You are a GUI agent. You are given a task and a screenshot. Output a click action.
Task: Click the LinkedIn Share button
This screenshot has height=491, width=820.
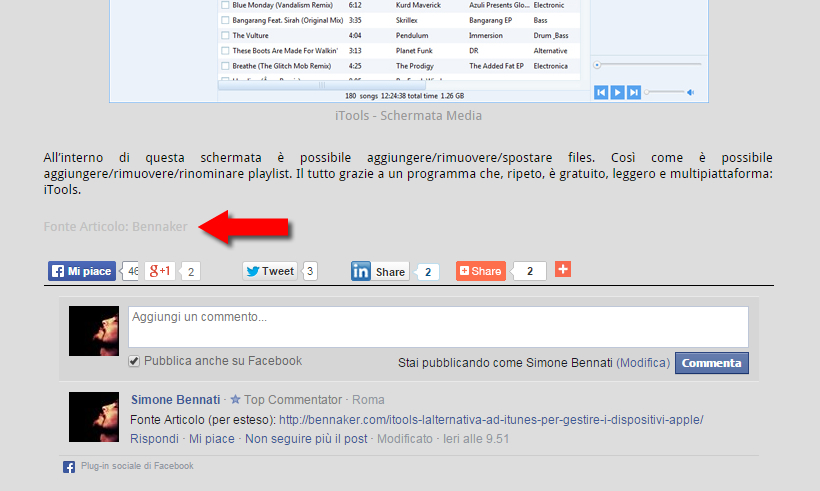click(x=380, y=271)
